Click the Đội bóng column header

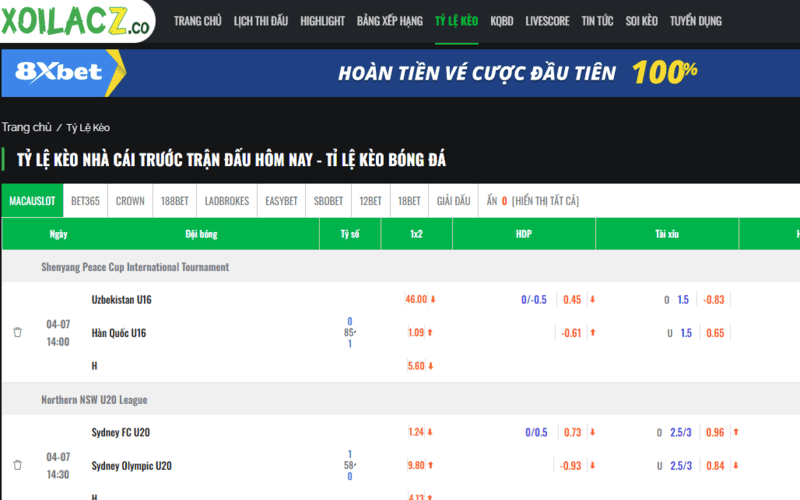click(x=201, y=234)
